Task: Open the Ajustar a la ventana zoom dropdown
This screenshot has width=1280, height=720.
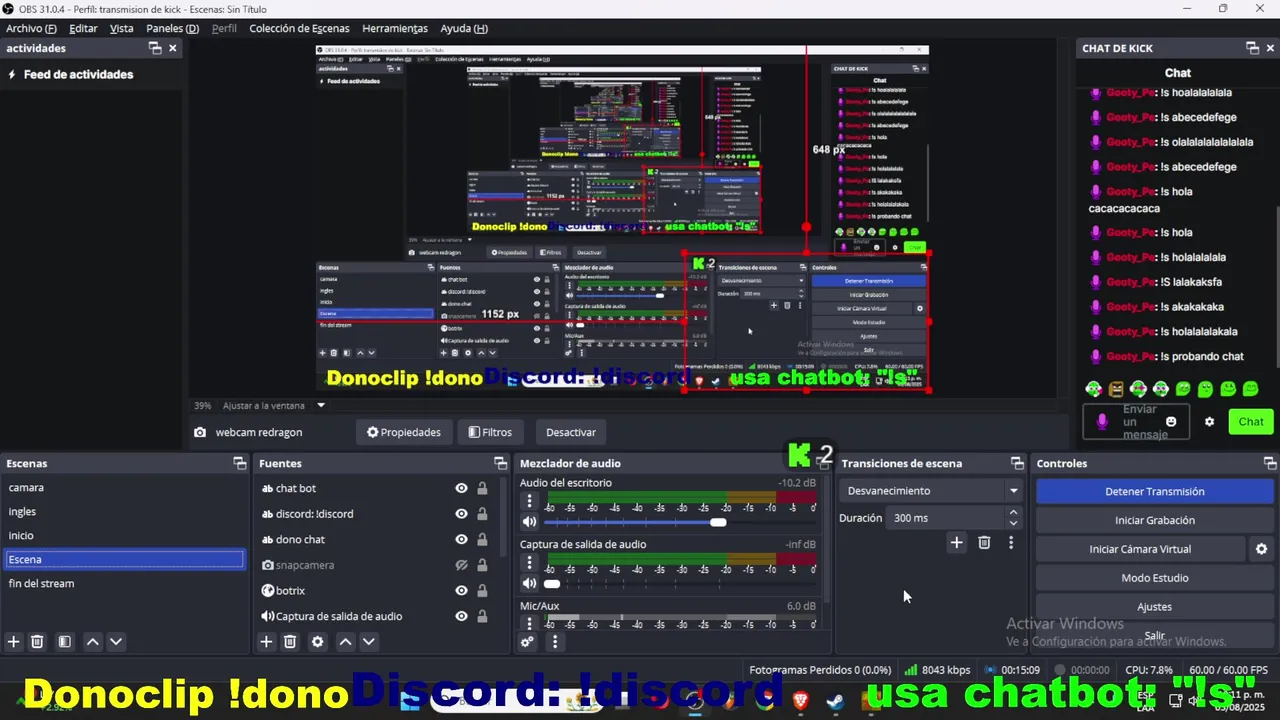Action: (321, 405)
